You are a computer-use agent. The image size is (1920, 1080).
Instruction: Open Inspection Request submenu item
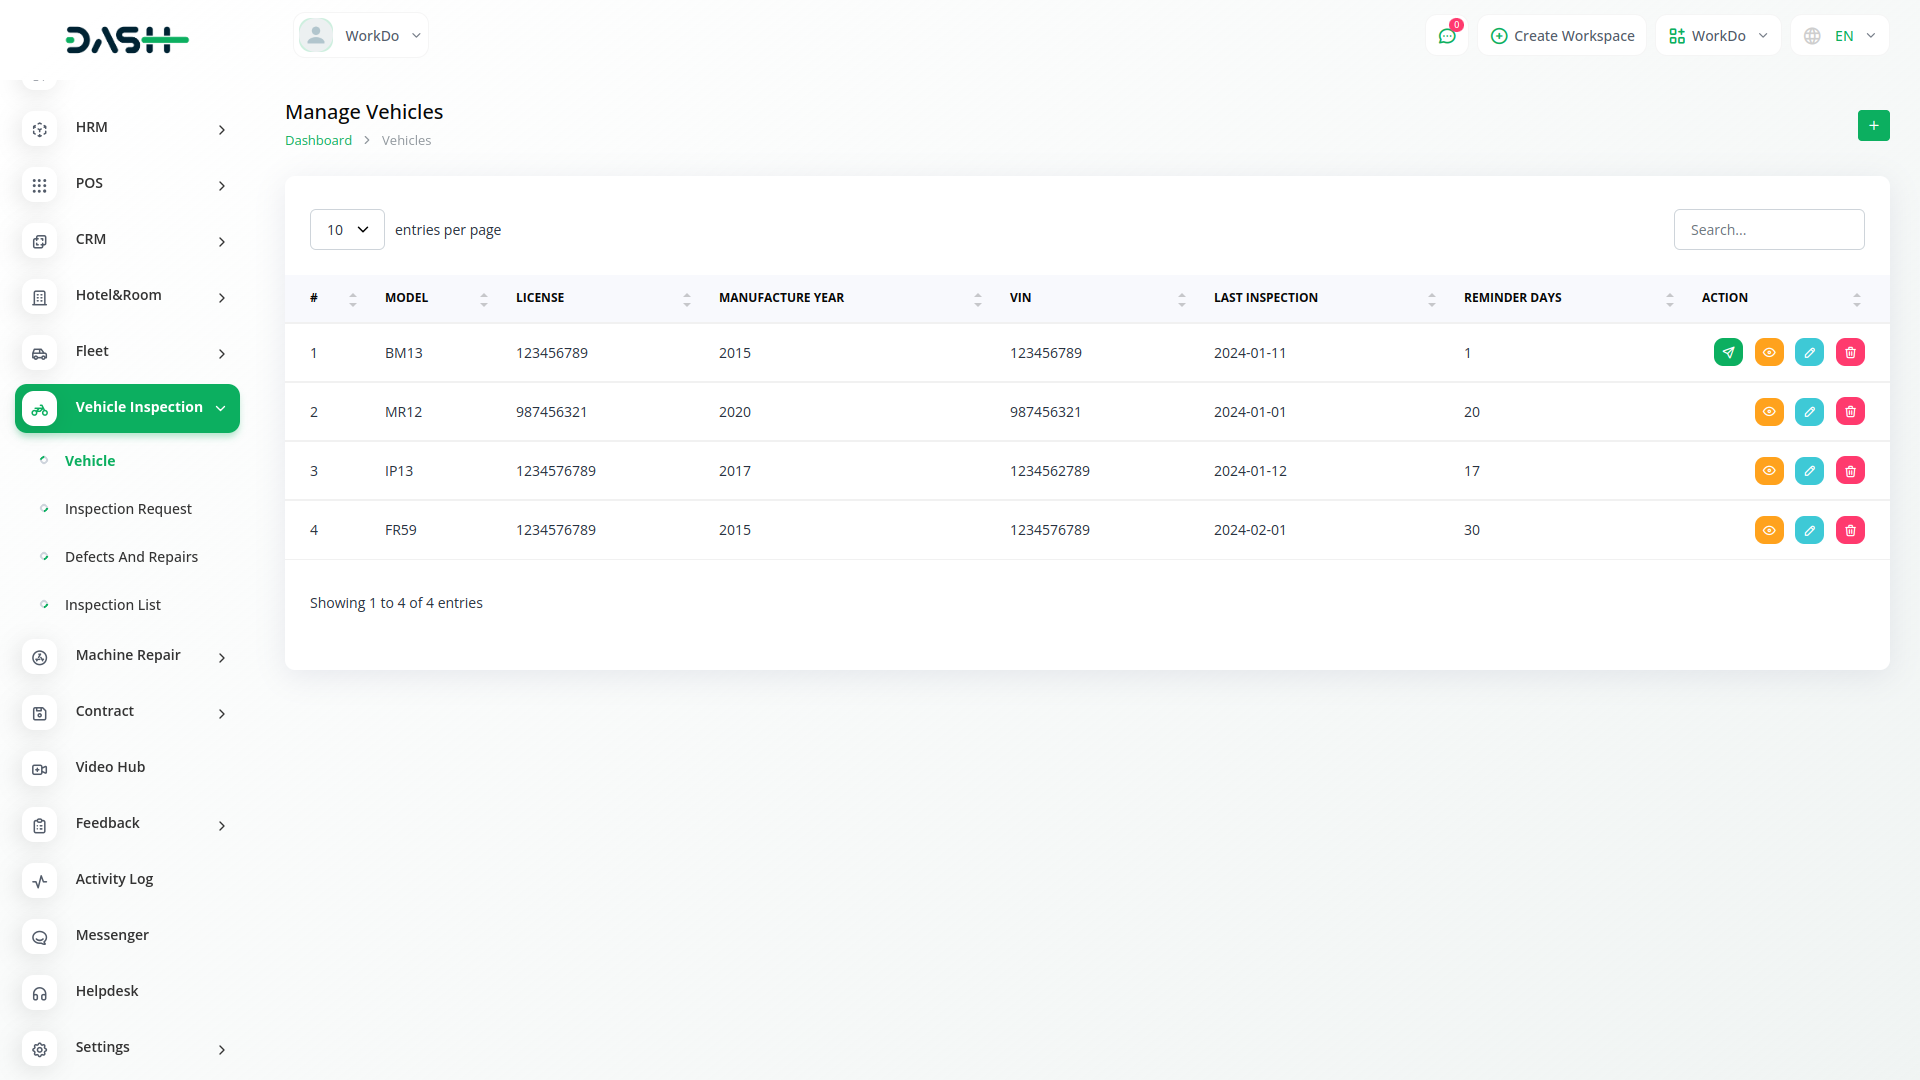click(128, 509)
